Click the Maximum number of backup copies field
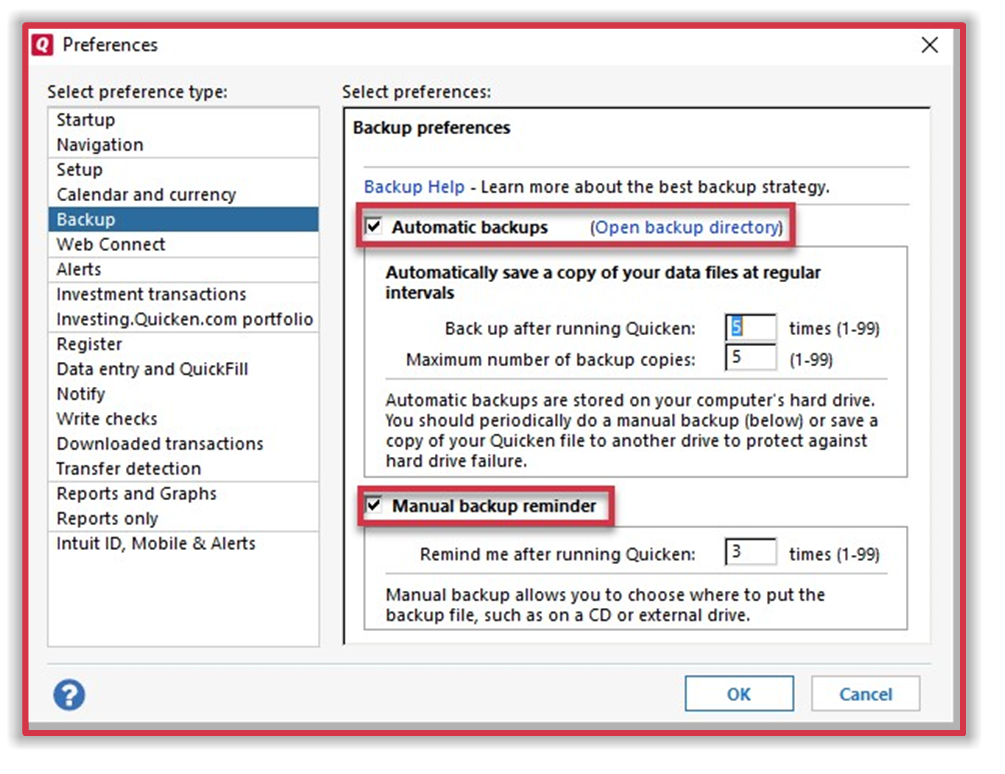Image resolution: width=1005 pixels, height=774 pixels. [750, 359]
